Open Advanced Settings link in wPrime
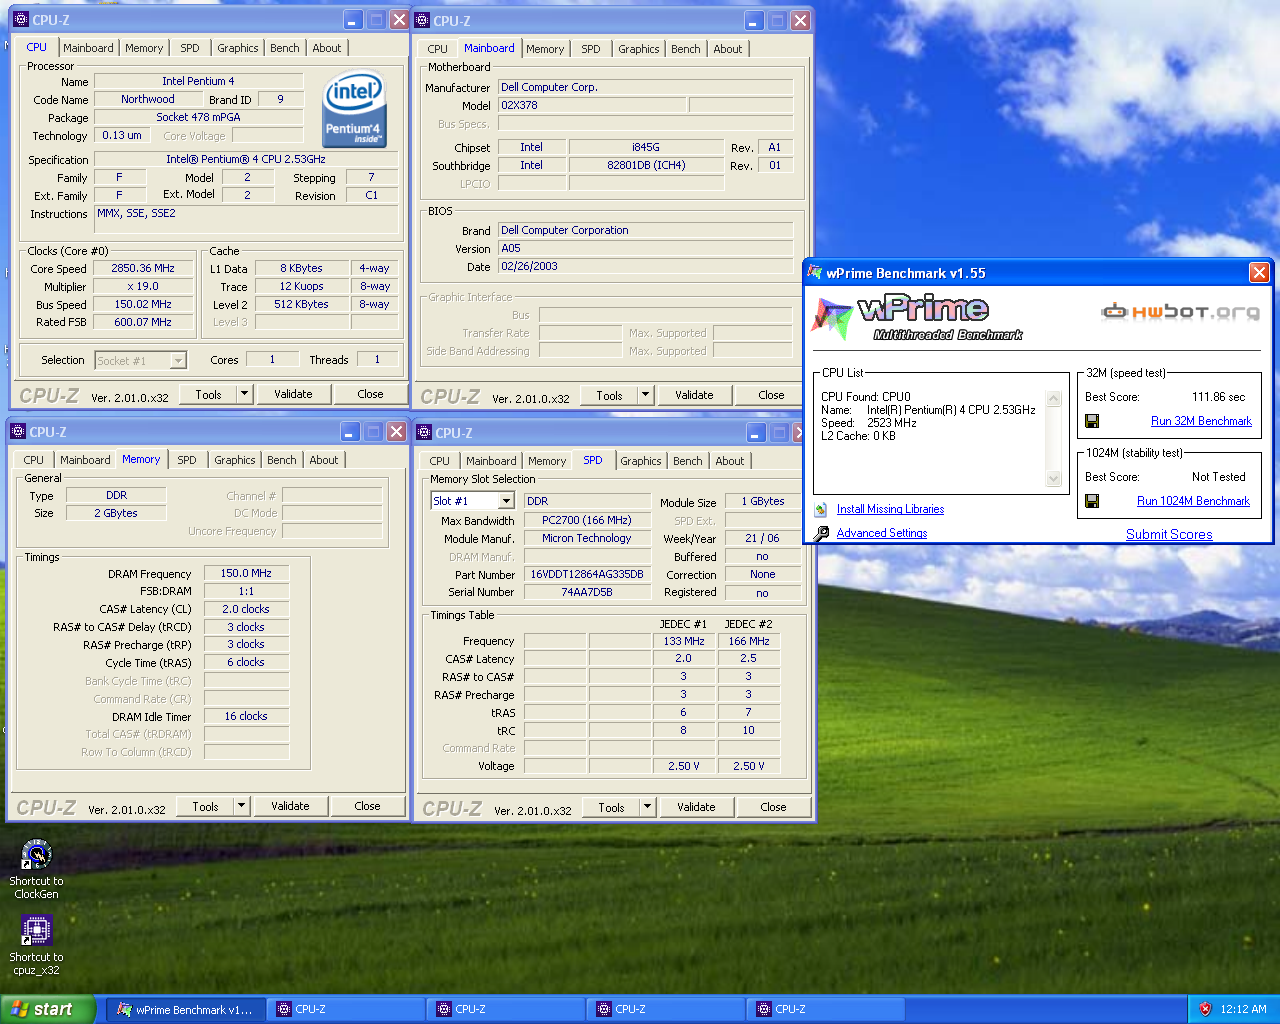 point(882,533)
